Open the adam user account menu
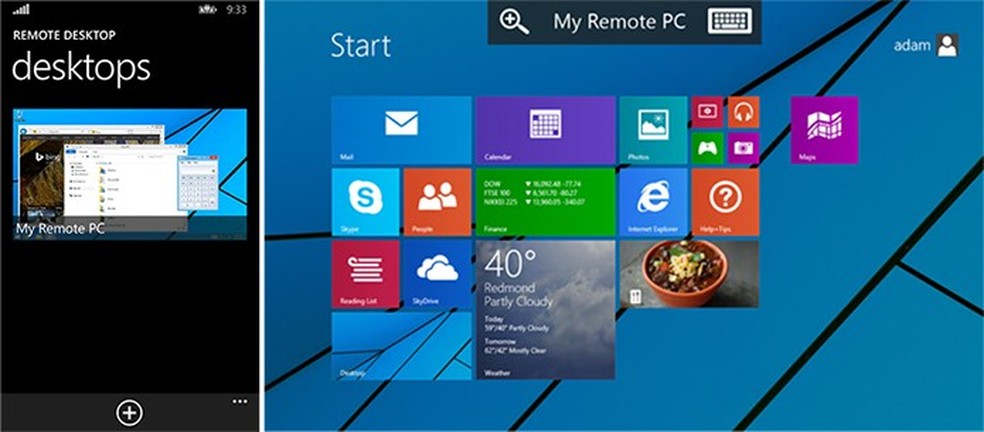This screenshot has width=984, height=432. 926,45
